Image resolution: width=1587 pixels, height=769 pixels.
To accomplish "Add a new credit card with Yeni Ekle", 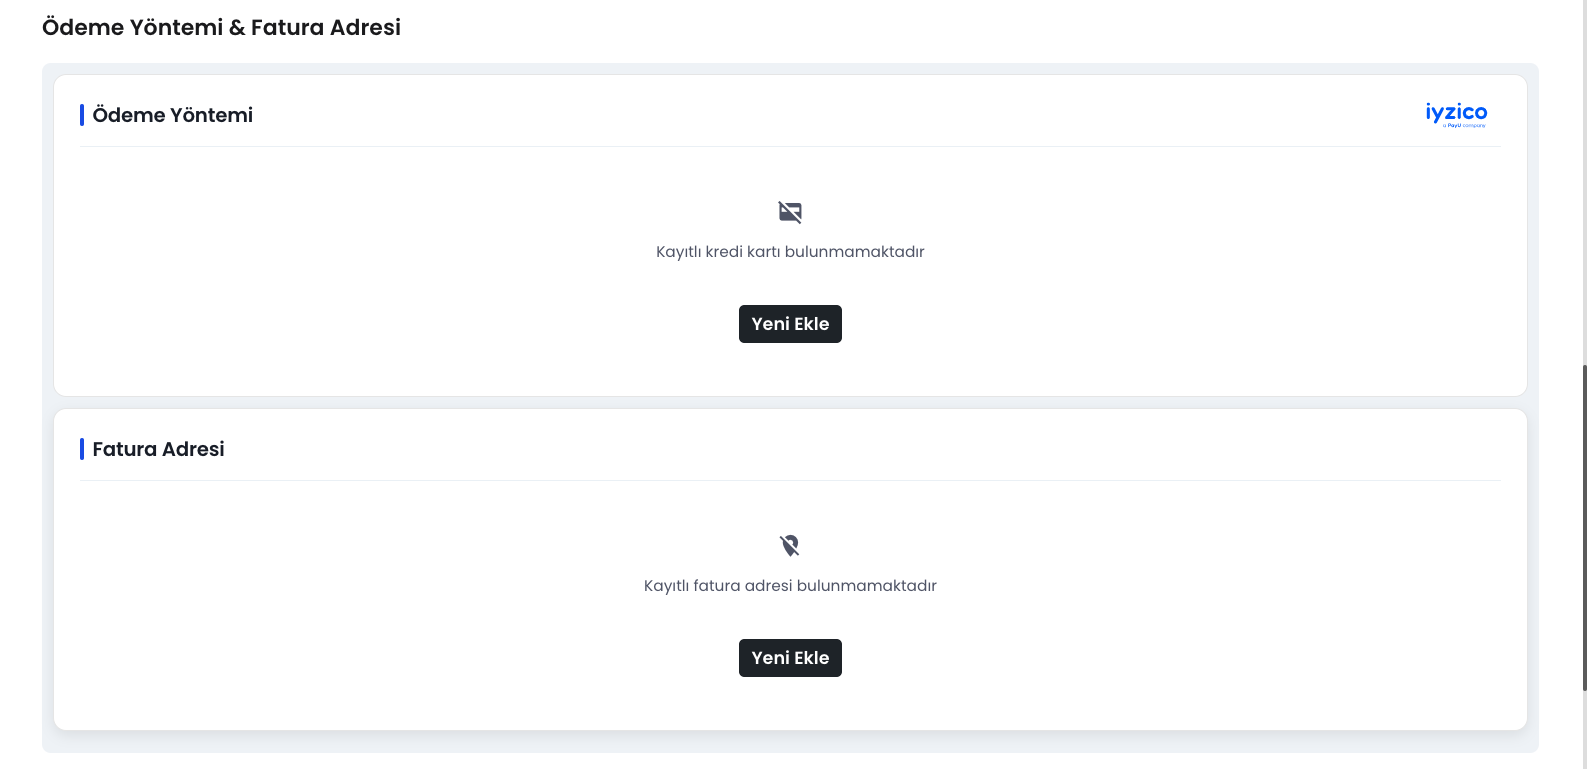I will pyautogui.click(x=790, y=324).
